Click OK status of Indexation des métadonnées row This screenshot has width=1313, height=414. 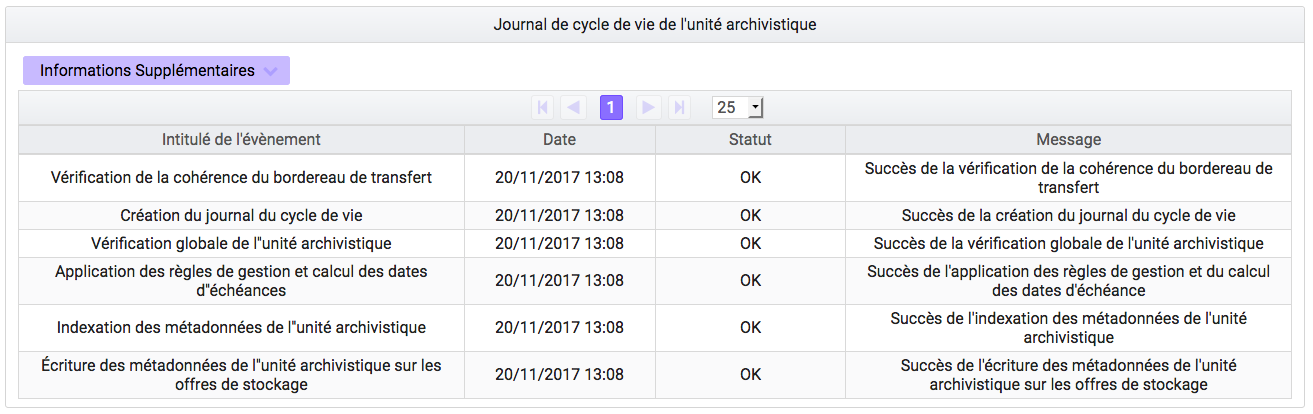(750, 328)
